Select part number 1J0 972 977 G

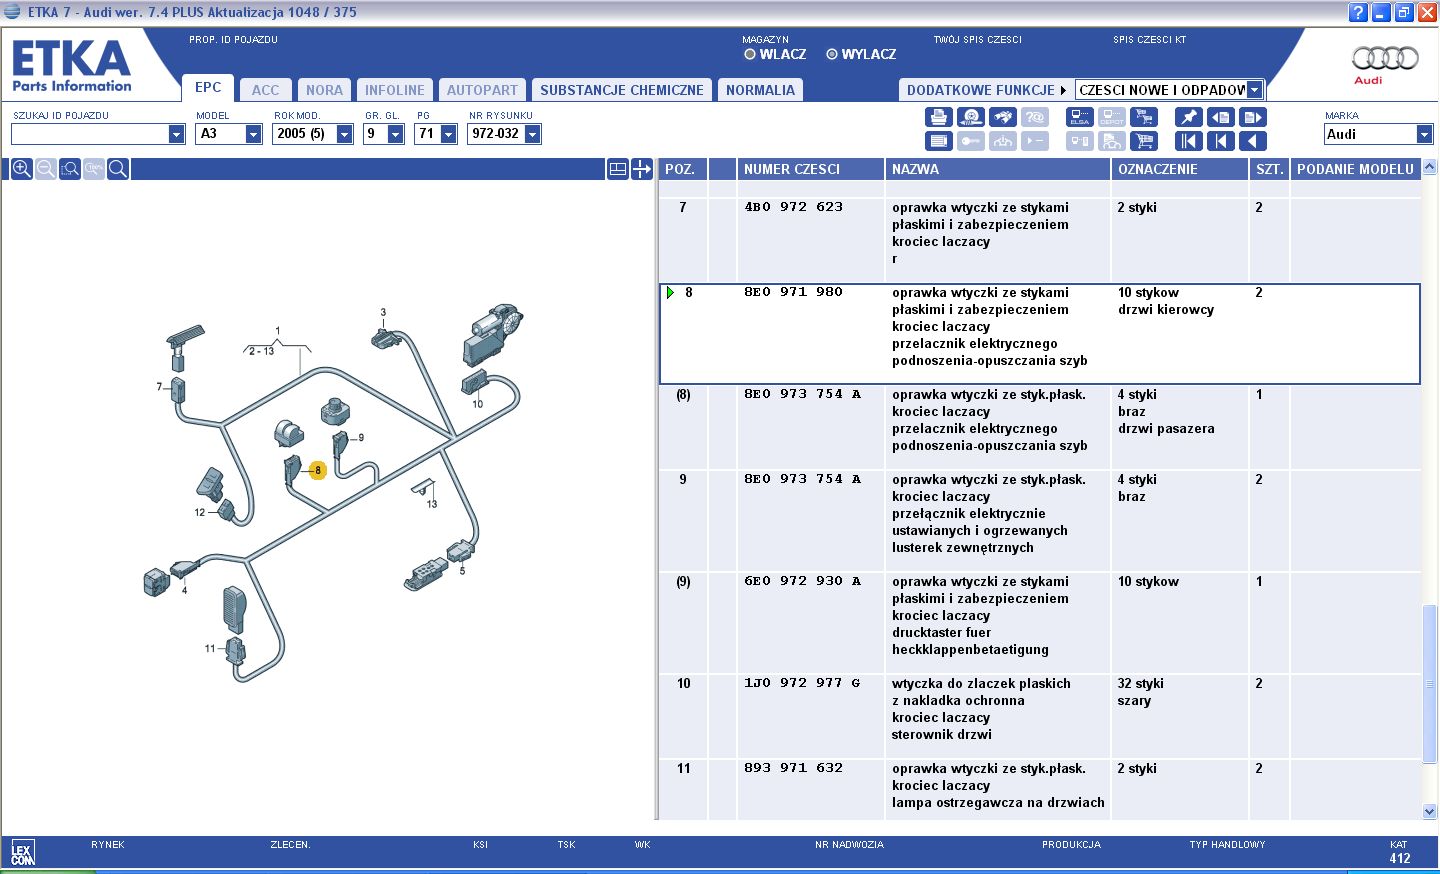[802, 683]
